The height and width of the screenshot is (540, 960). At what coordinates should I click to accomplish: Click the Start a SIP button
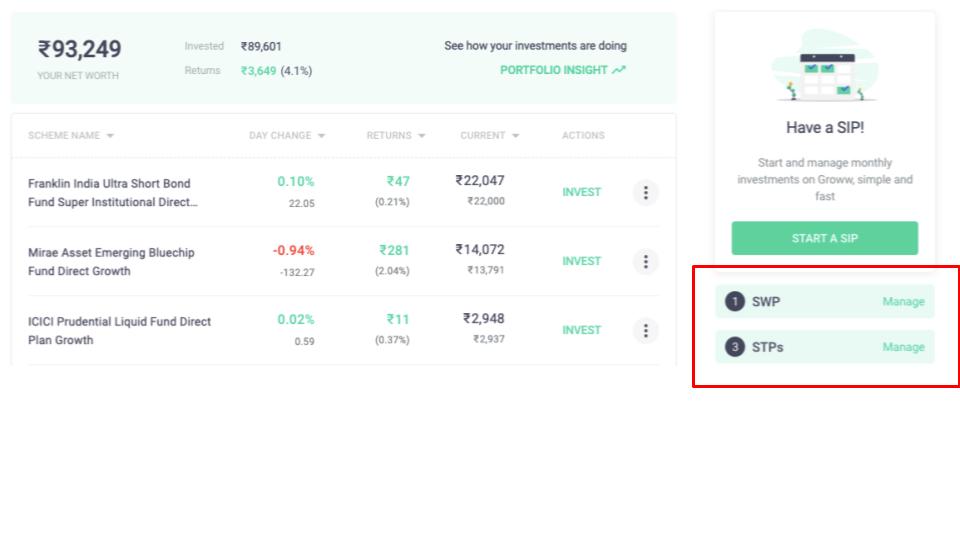click(825, 238)
